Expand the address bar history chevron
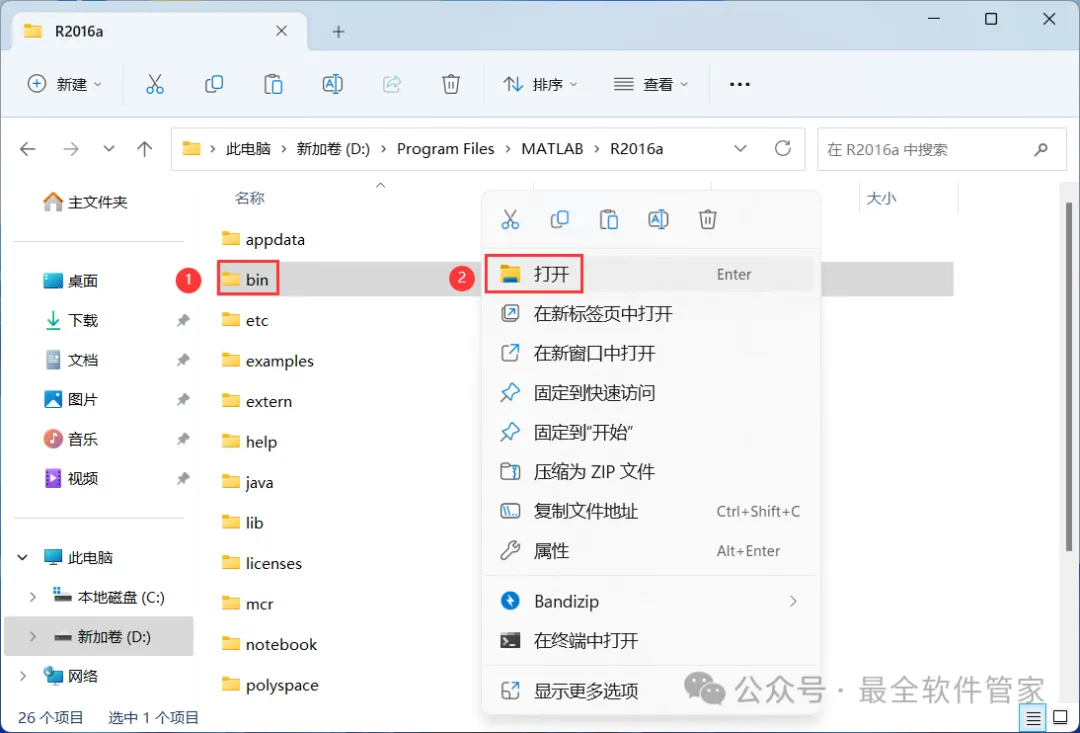Viewport: 1080px width, 733px height. [740, 149]
